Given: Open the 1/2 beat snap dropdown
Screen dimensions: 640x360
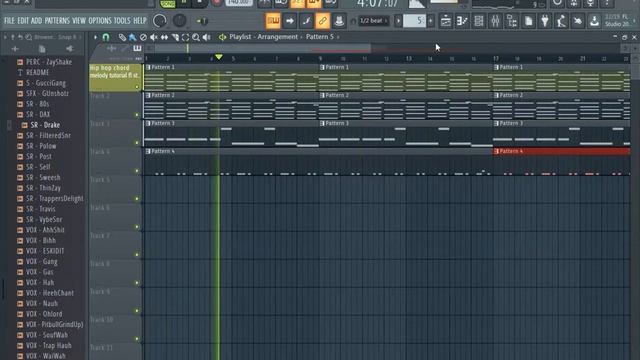Looking at the screenshot, I should click(x=373, y=21).
